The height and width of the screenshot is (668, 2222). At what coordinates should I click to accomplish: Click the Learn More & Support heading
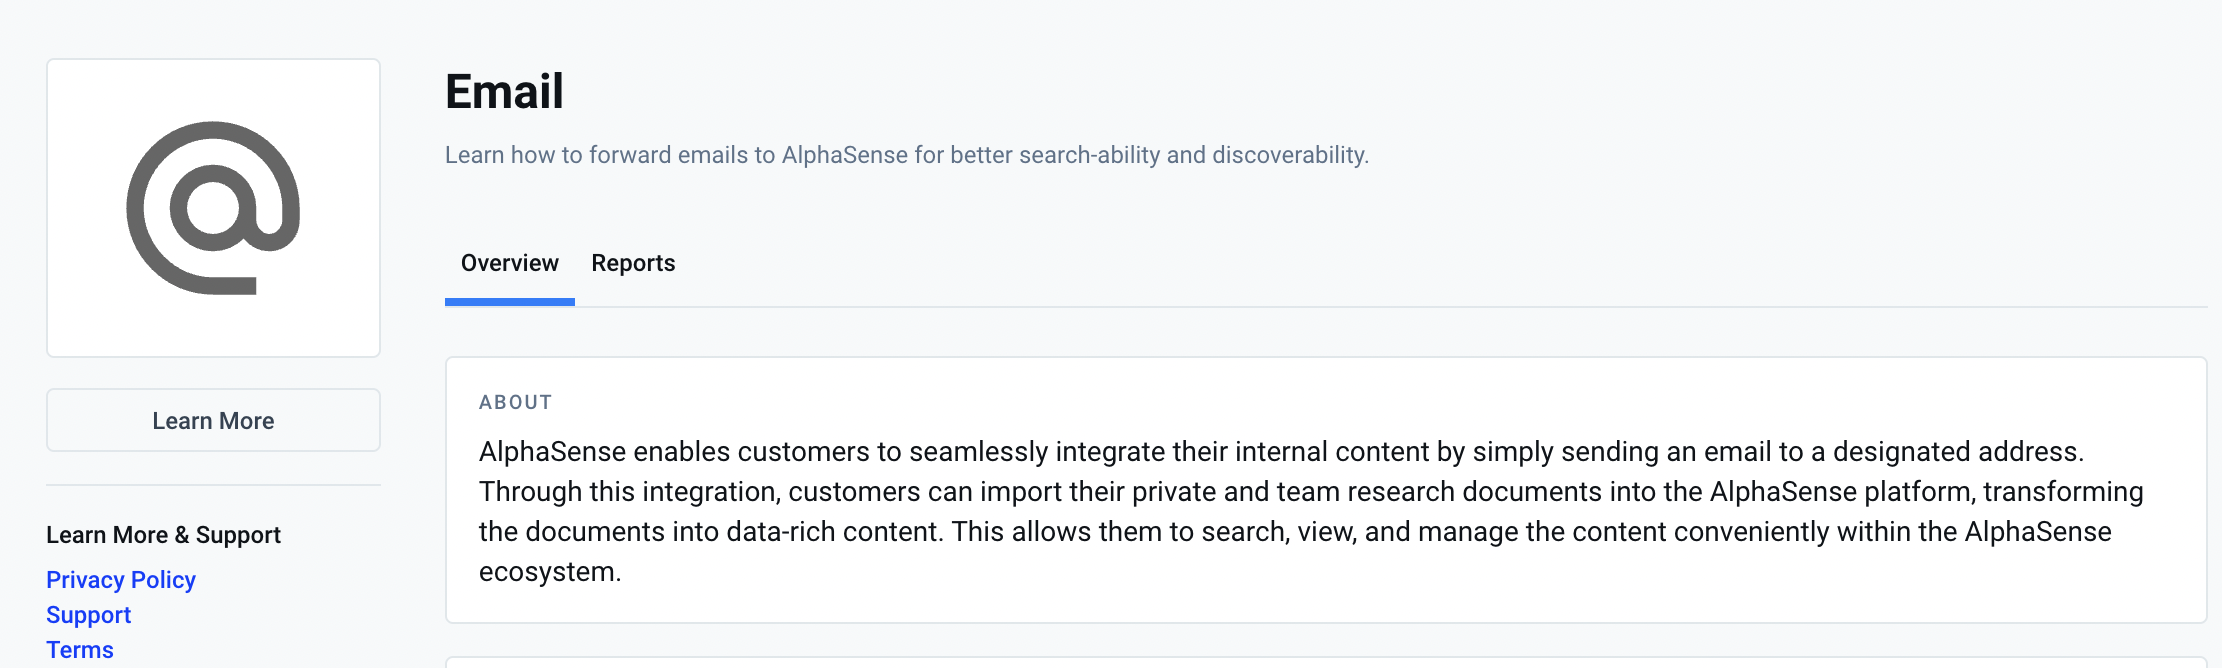(163, 535)
